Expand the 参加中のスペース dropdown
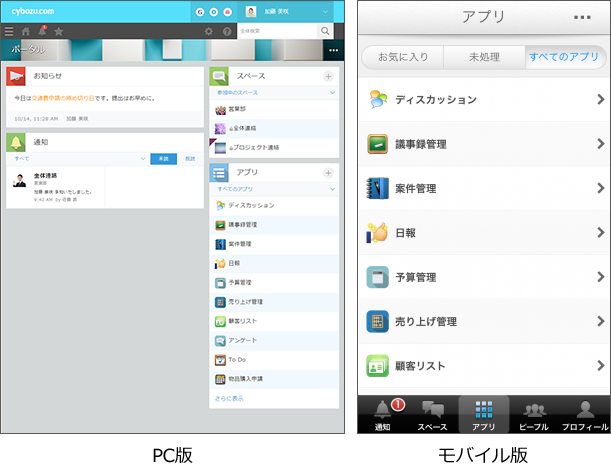 pos(332,92)
